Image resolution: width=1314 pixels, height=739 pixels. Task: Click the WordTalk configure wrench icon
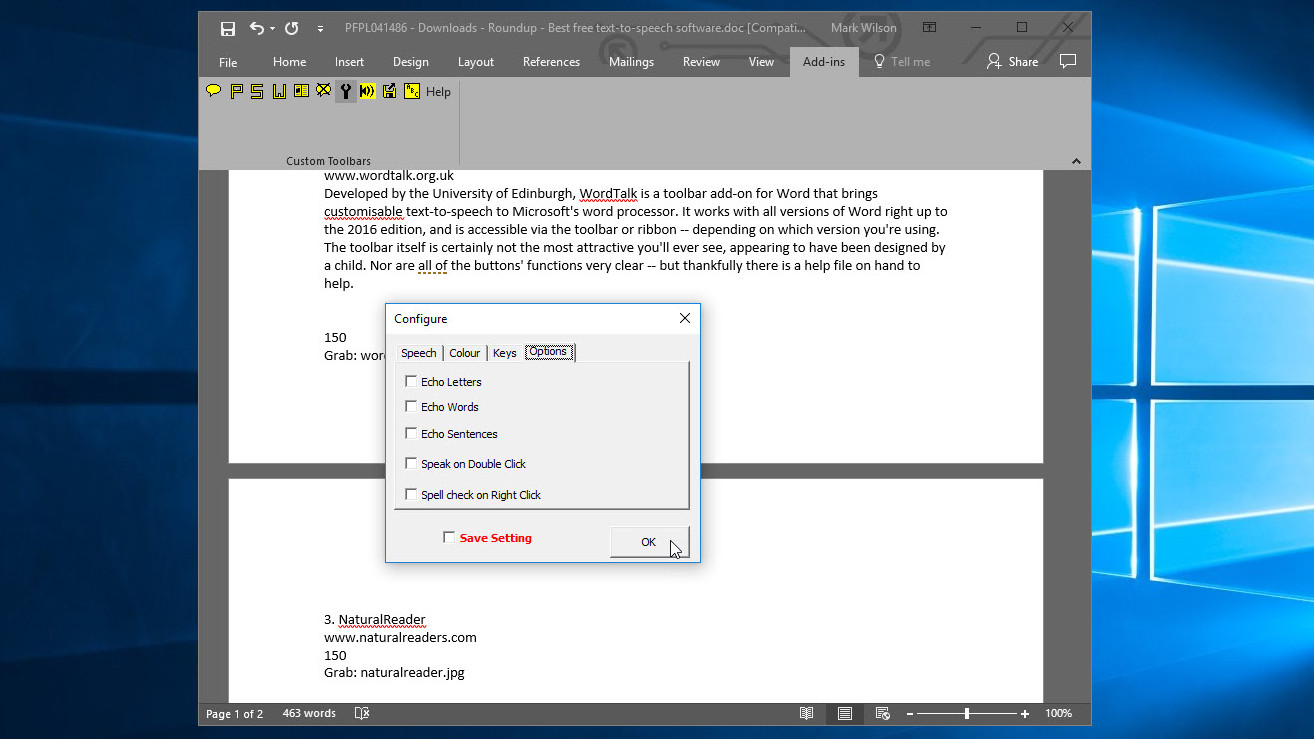click(x=346, y=91)
